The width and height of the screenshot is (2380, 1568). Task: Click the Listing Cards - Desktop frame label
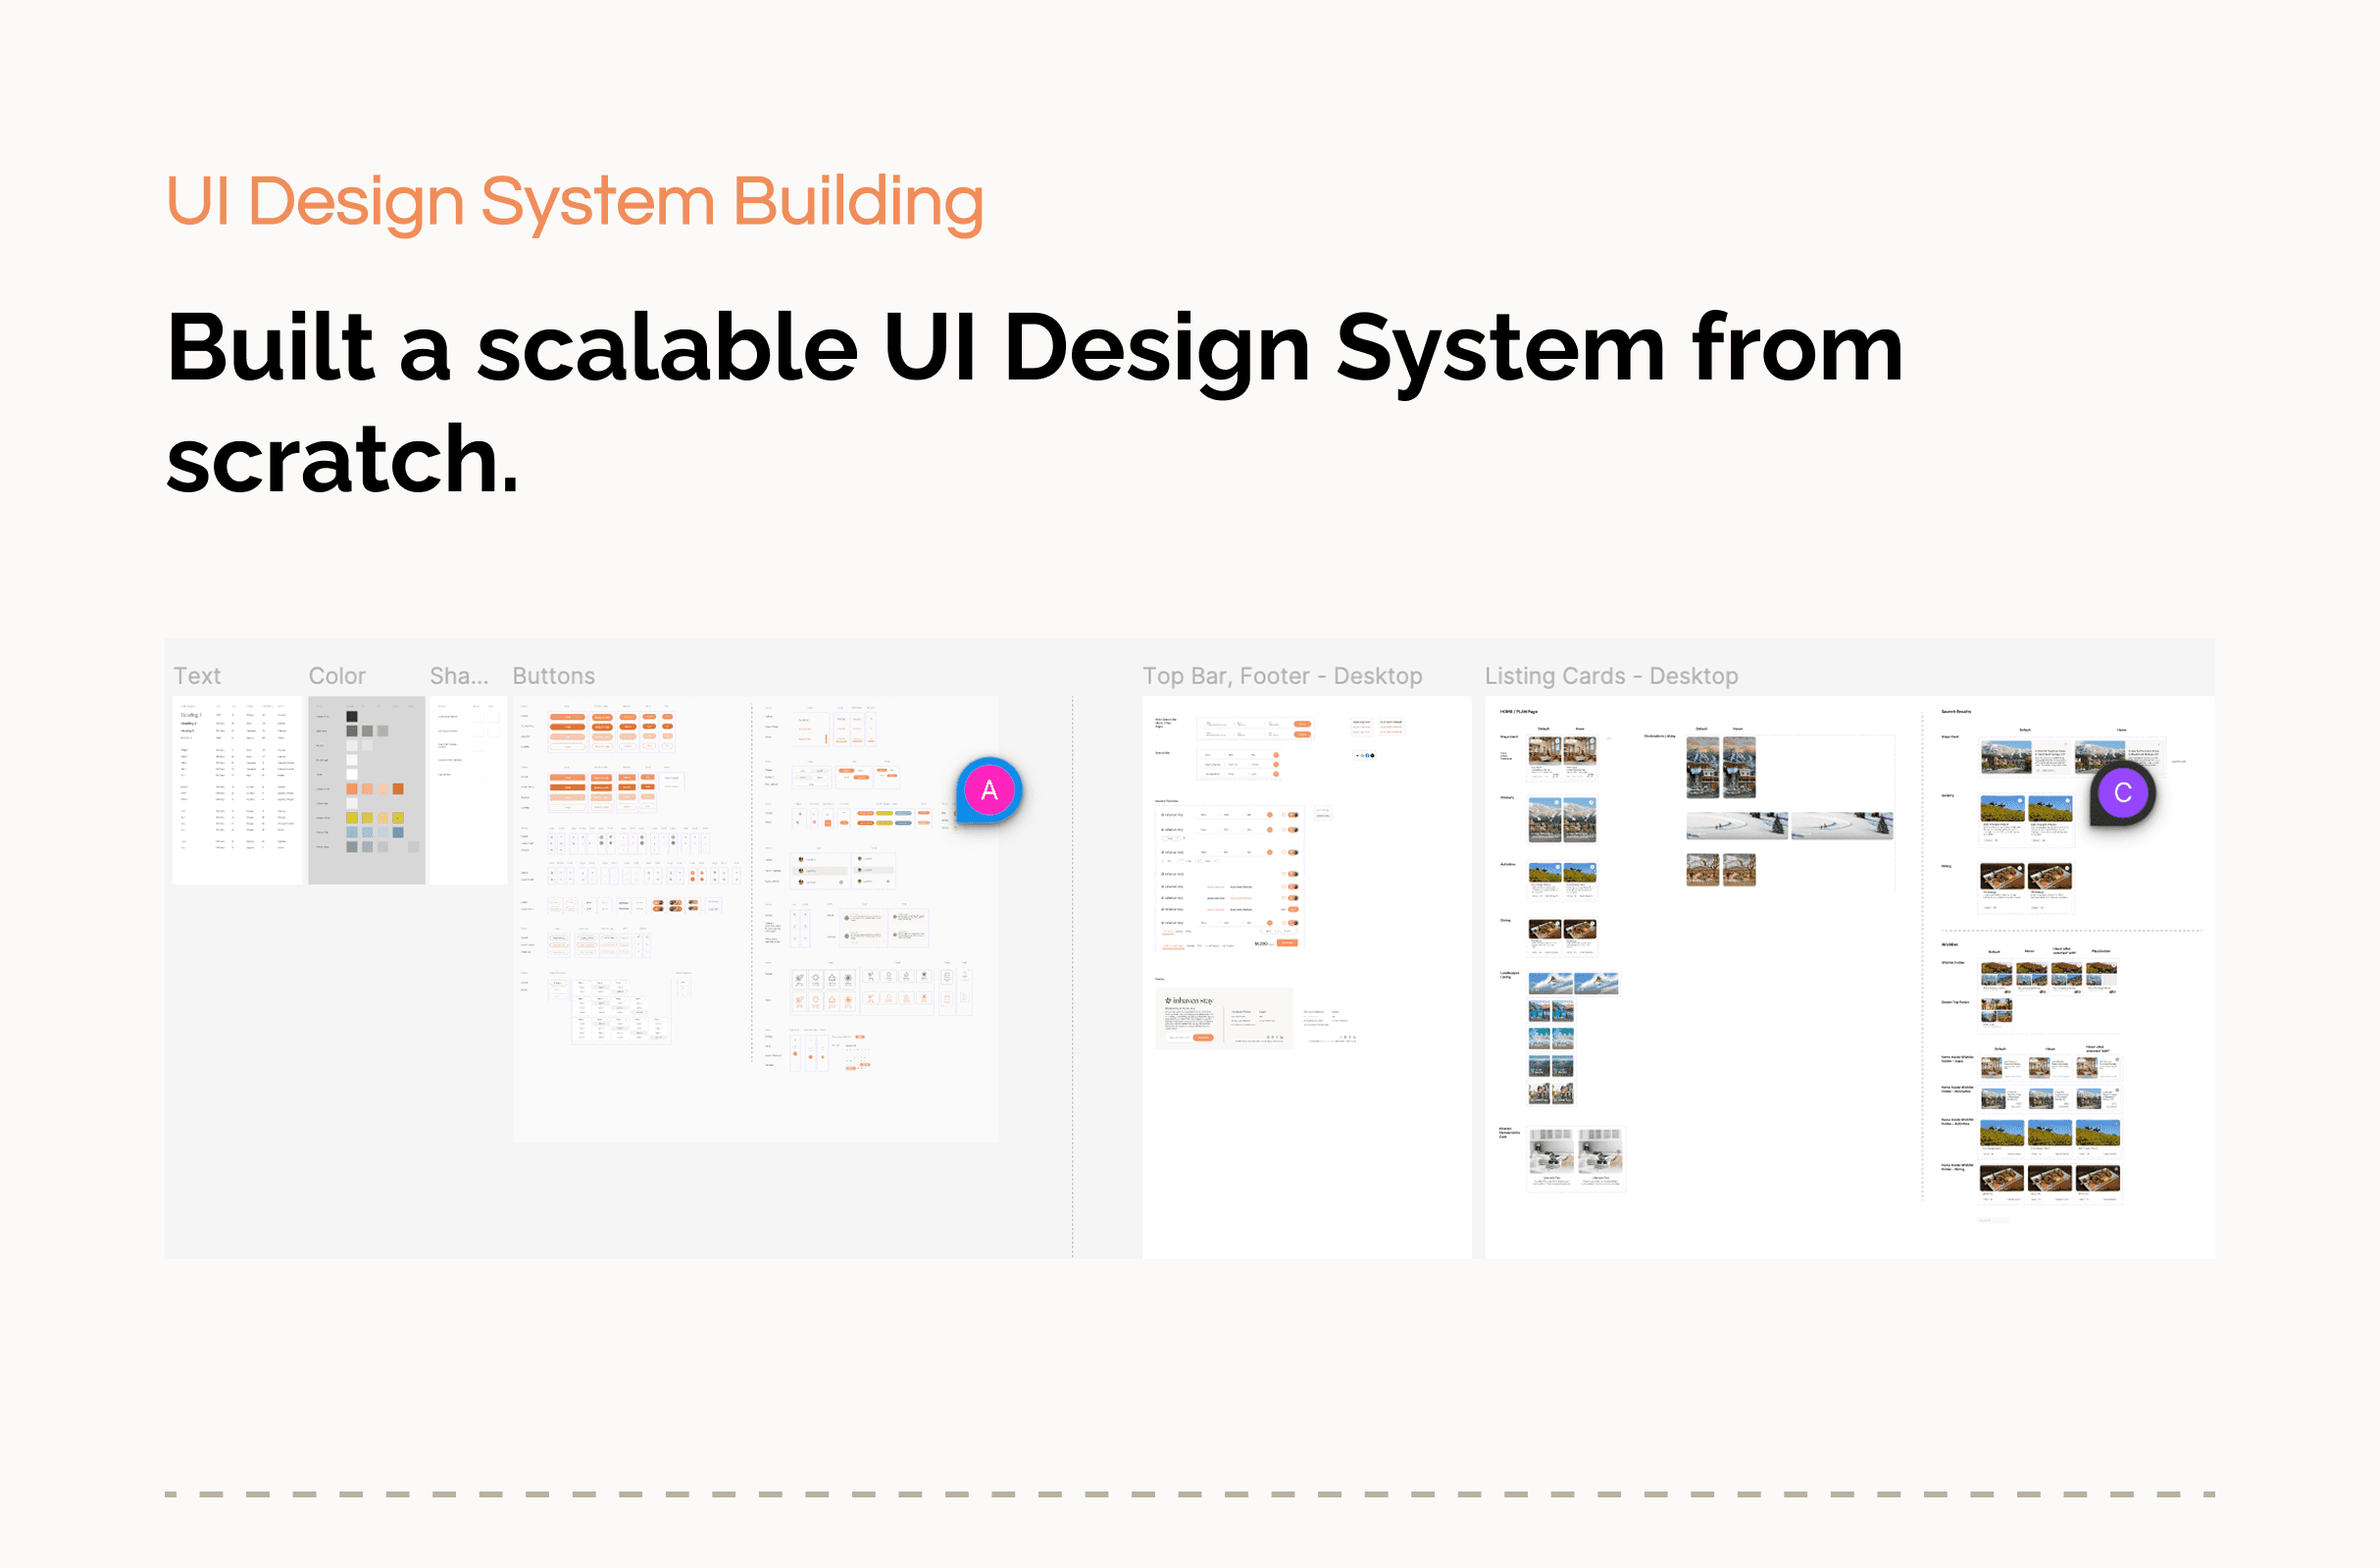pyautogui.click(x=1611, y=676)
